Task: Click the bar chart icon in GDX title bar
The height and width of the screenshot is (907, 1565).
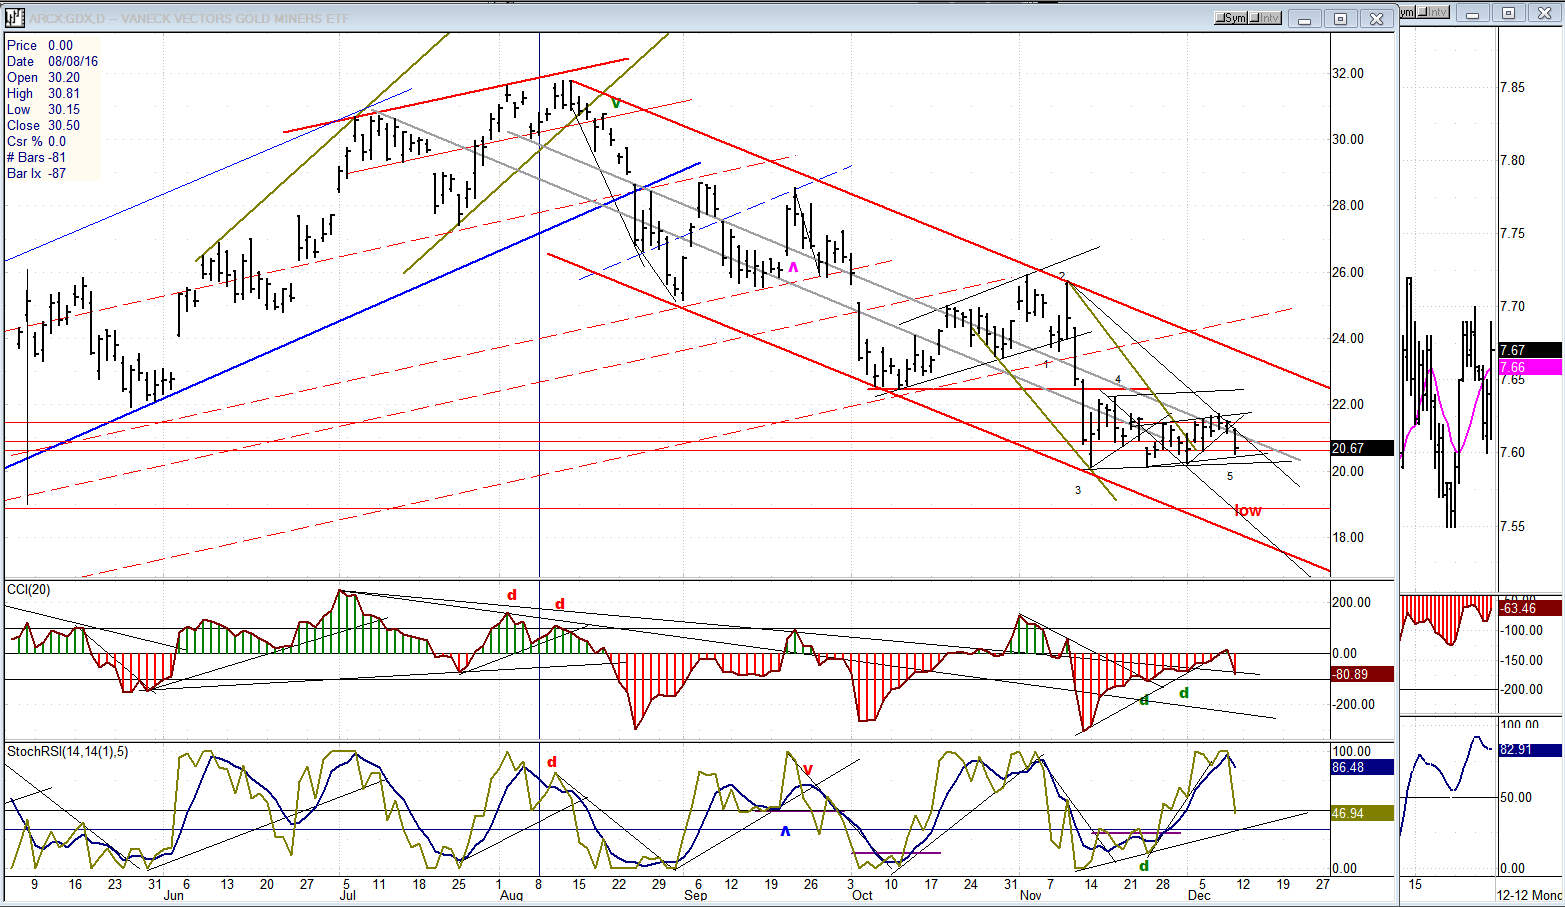Action: [x=14, y=17]
